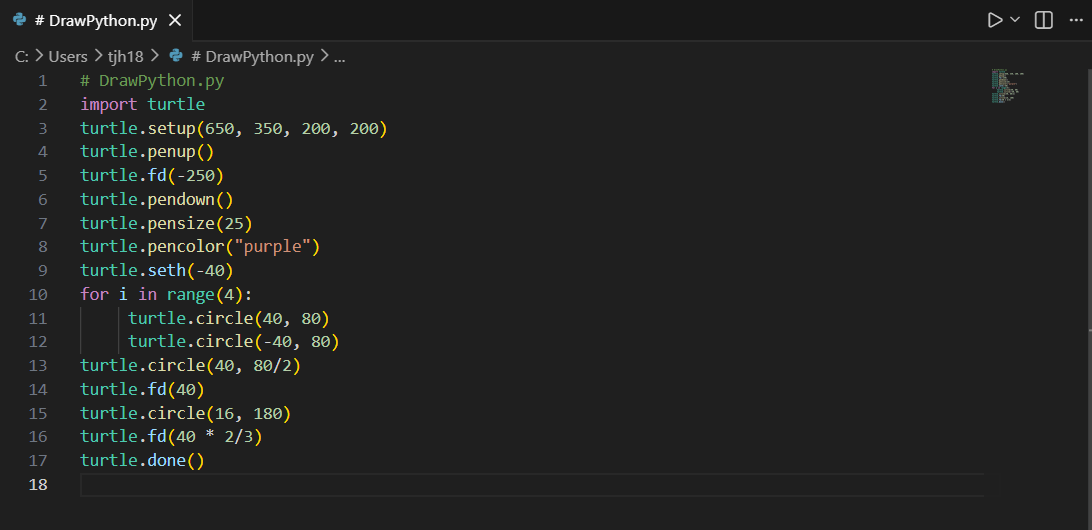Image resolution: width=1092 pixels, height=530 pixels.
Task: Click the # DrawPython.py breadcrumb file
Action: (252, 56)
